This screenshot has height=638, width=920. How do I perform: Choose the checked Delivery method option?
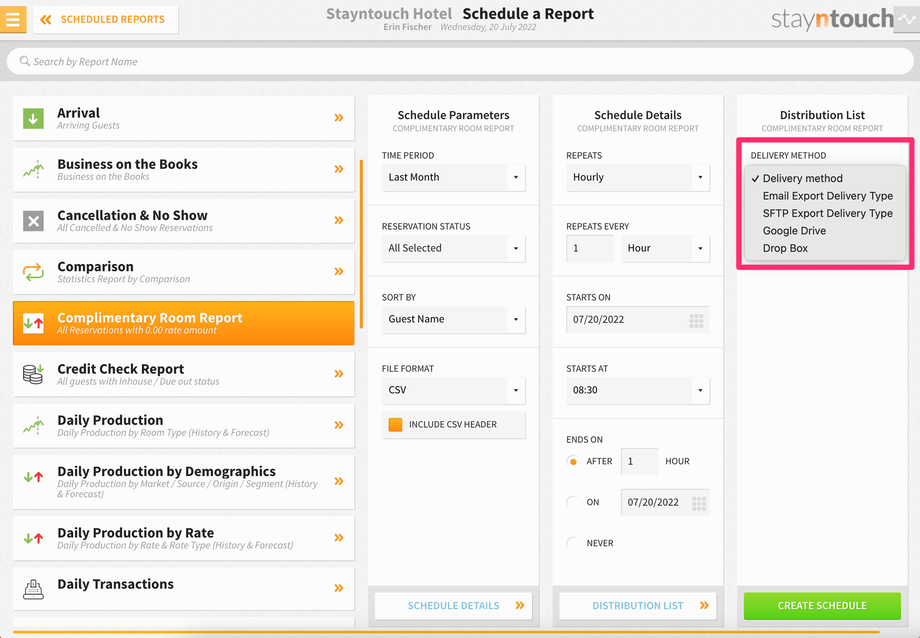click(x=825, y=178)
